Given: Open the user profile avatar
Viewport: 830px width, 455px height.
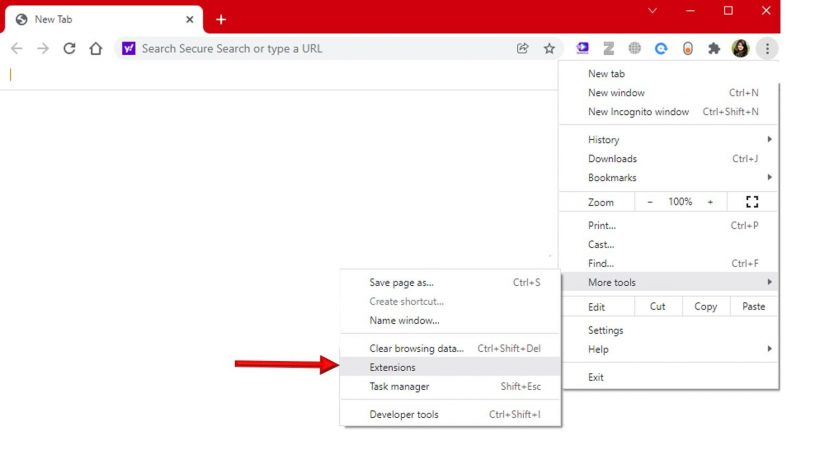Looking at the screenshot, I should click(x=741, y=49).
